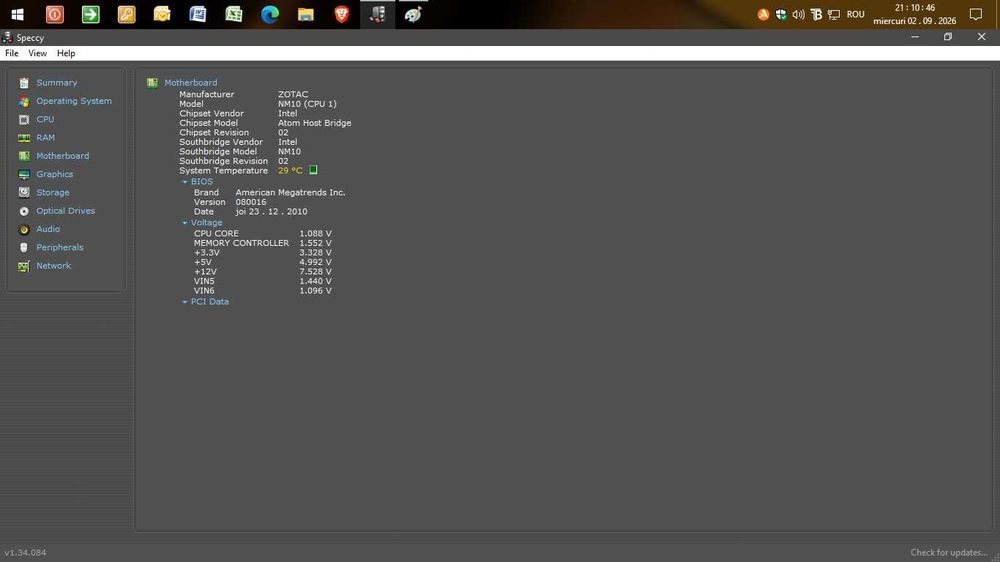Open Microsoft Excel from the taskbar

(x=233, y=14)
